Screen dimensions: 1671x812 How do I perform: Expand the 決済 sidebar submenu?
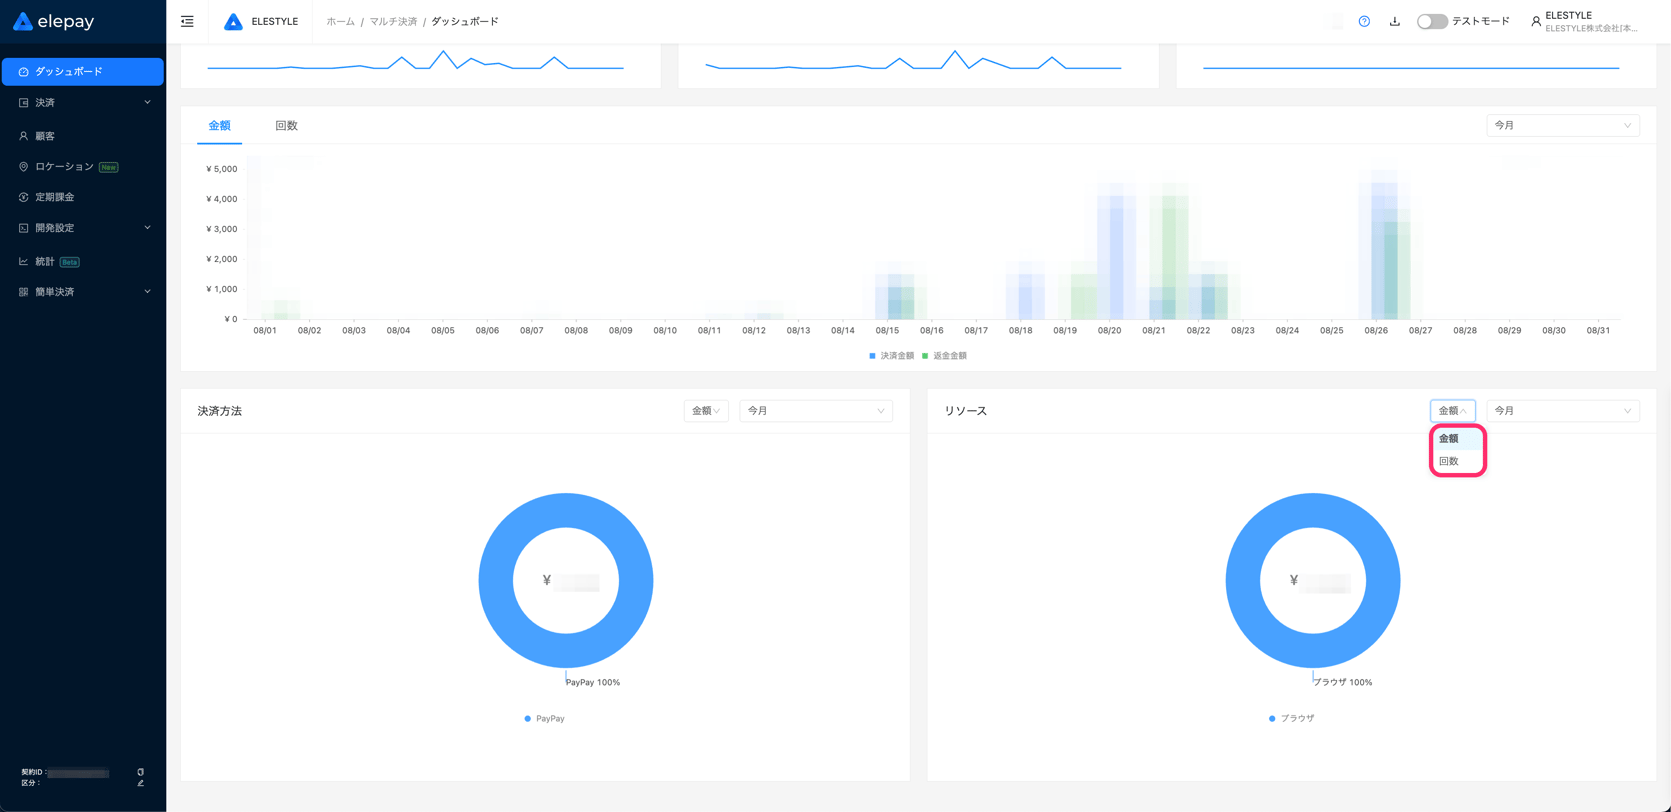click(83, 103)
